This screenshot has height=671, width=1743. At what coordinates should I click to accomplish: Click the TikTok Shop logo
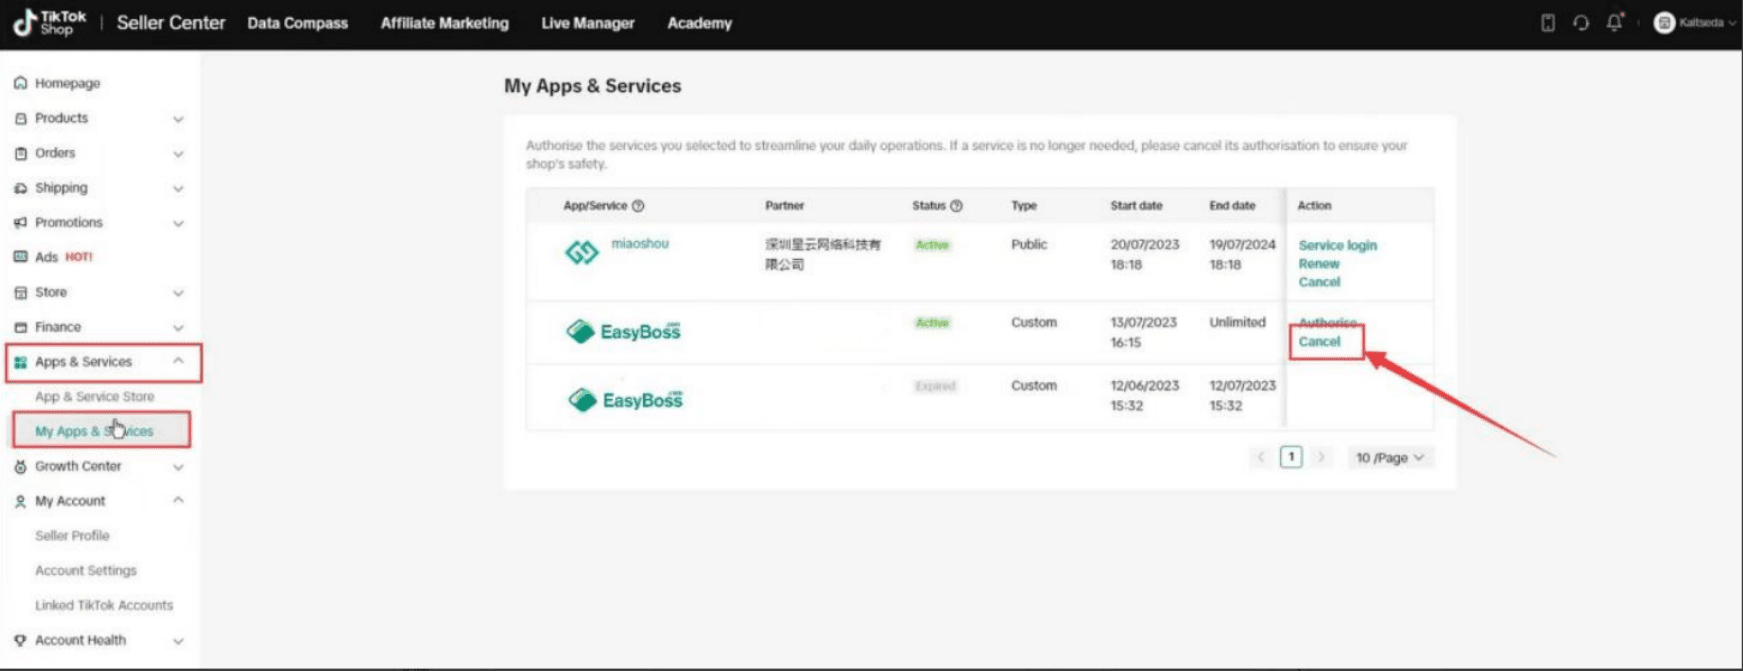coord(50,23)
